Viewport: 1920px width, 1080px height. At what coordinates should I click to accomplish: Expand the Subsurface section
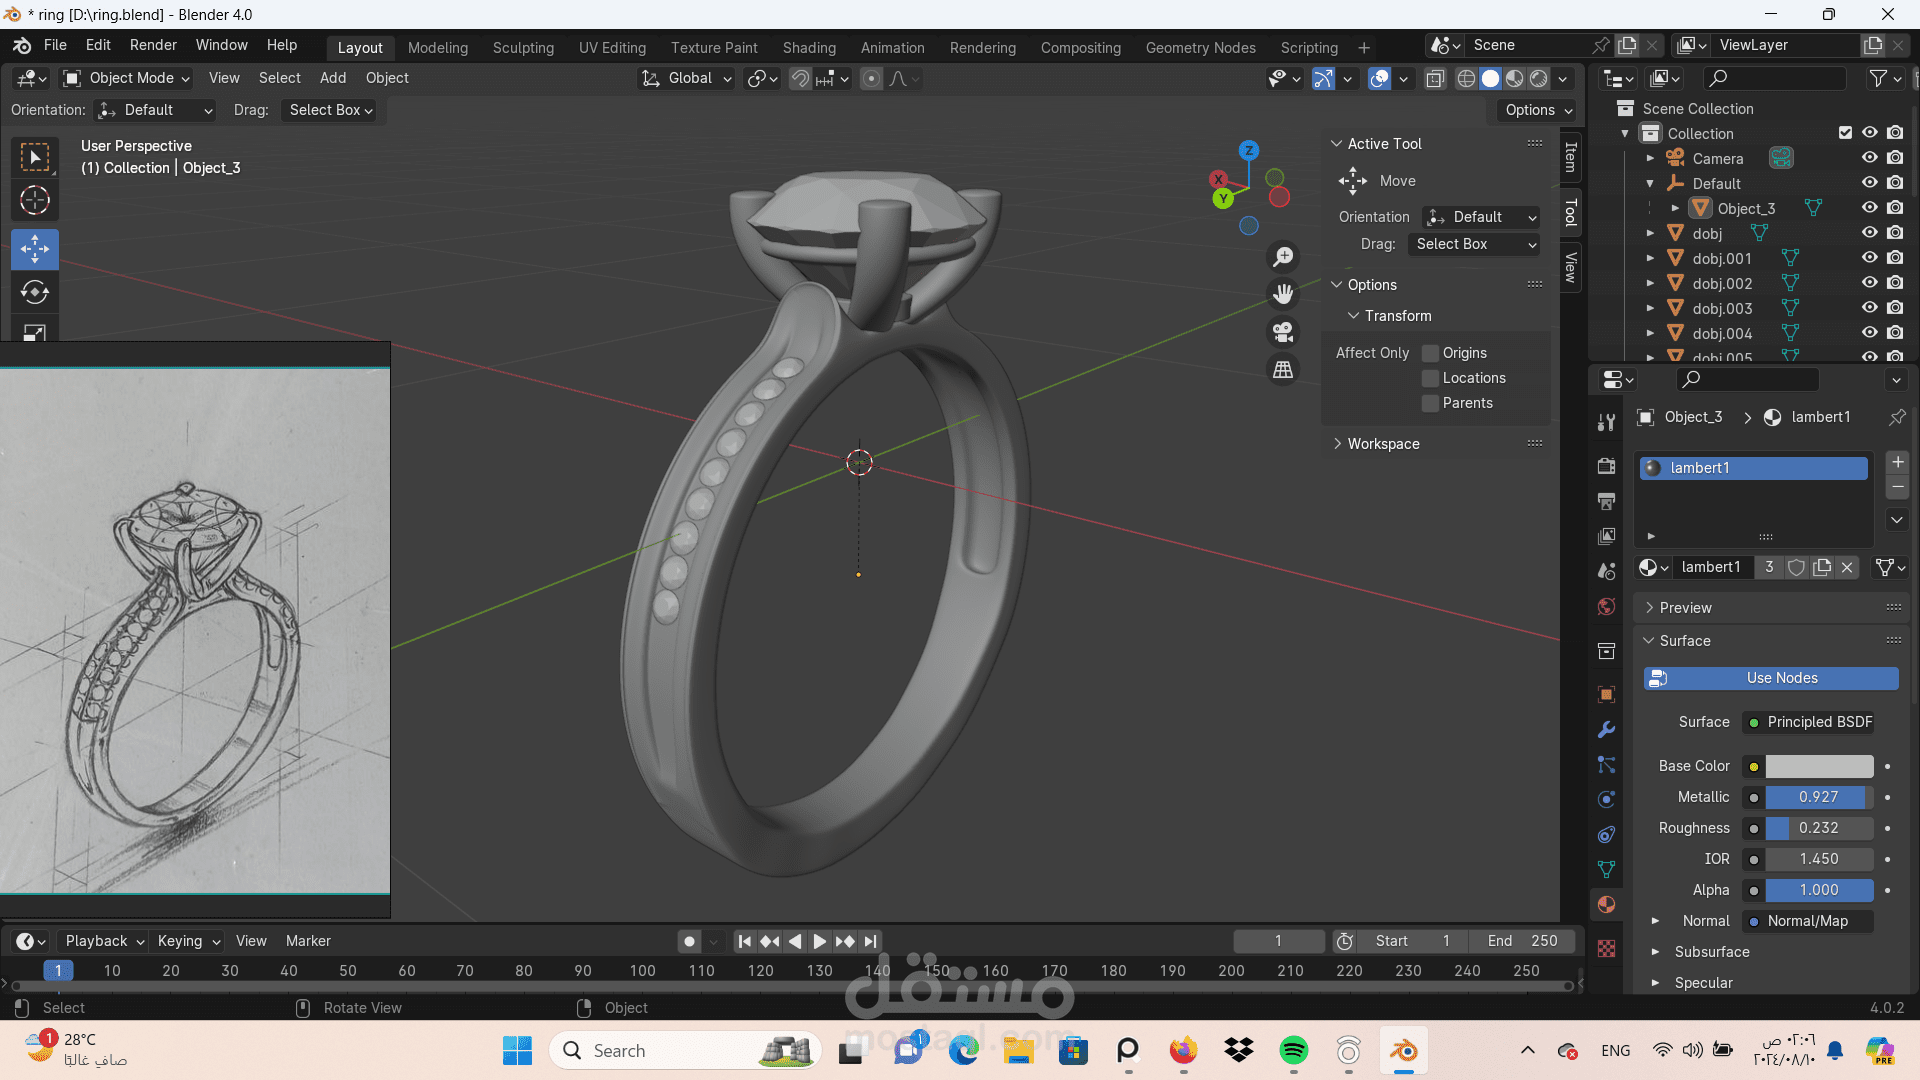point(1711,952)
